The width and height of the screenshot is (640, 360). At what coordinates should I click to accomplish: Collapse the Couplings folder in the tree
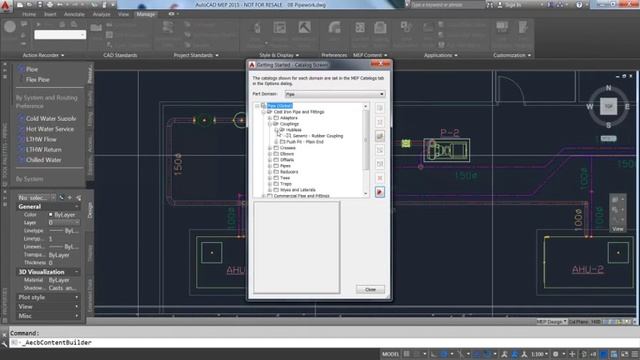click(x=270, y=124)
